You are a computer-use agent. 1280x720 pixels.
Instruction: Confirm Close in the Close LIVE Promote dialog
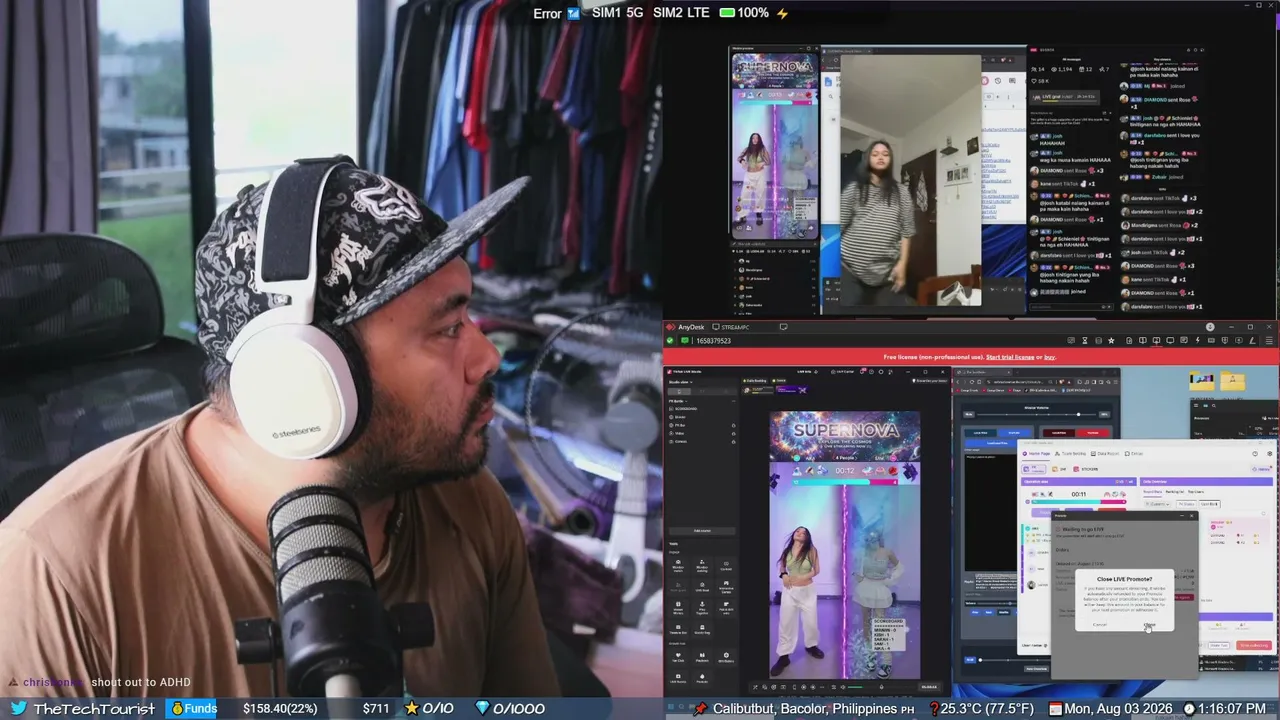coord(1150,625)
